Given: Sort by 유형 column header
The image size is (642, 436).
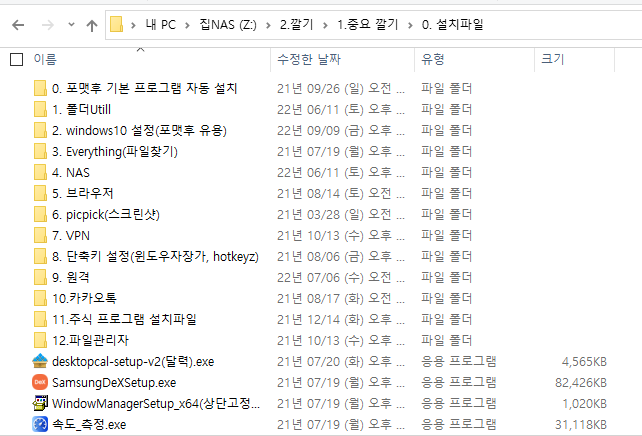Looking at the screenshot, I should pos(433,59).
